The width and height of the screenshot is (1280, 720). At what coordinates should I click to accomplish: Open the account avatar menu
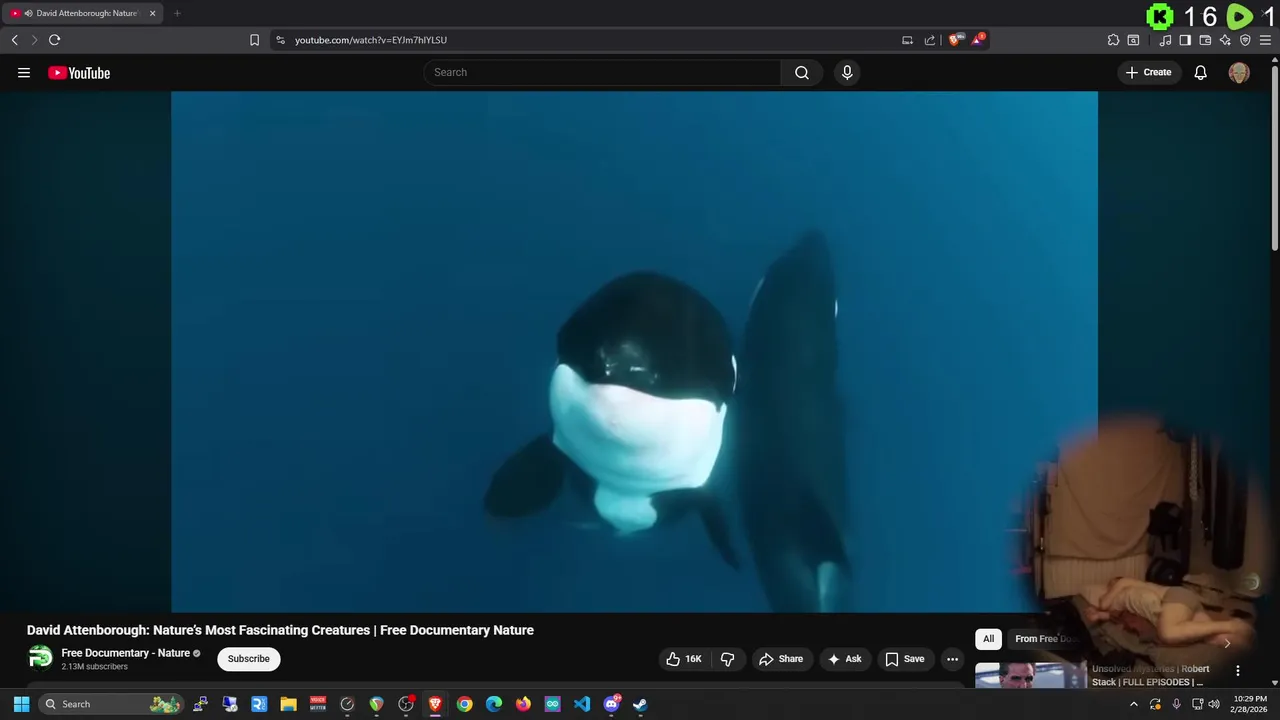[x=1239, y=72]
